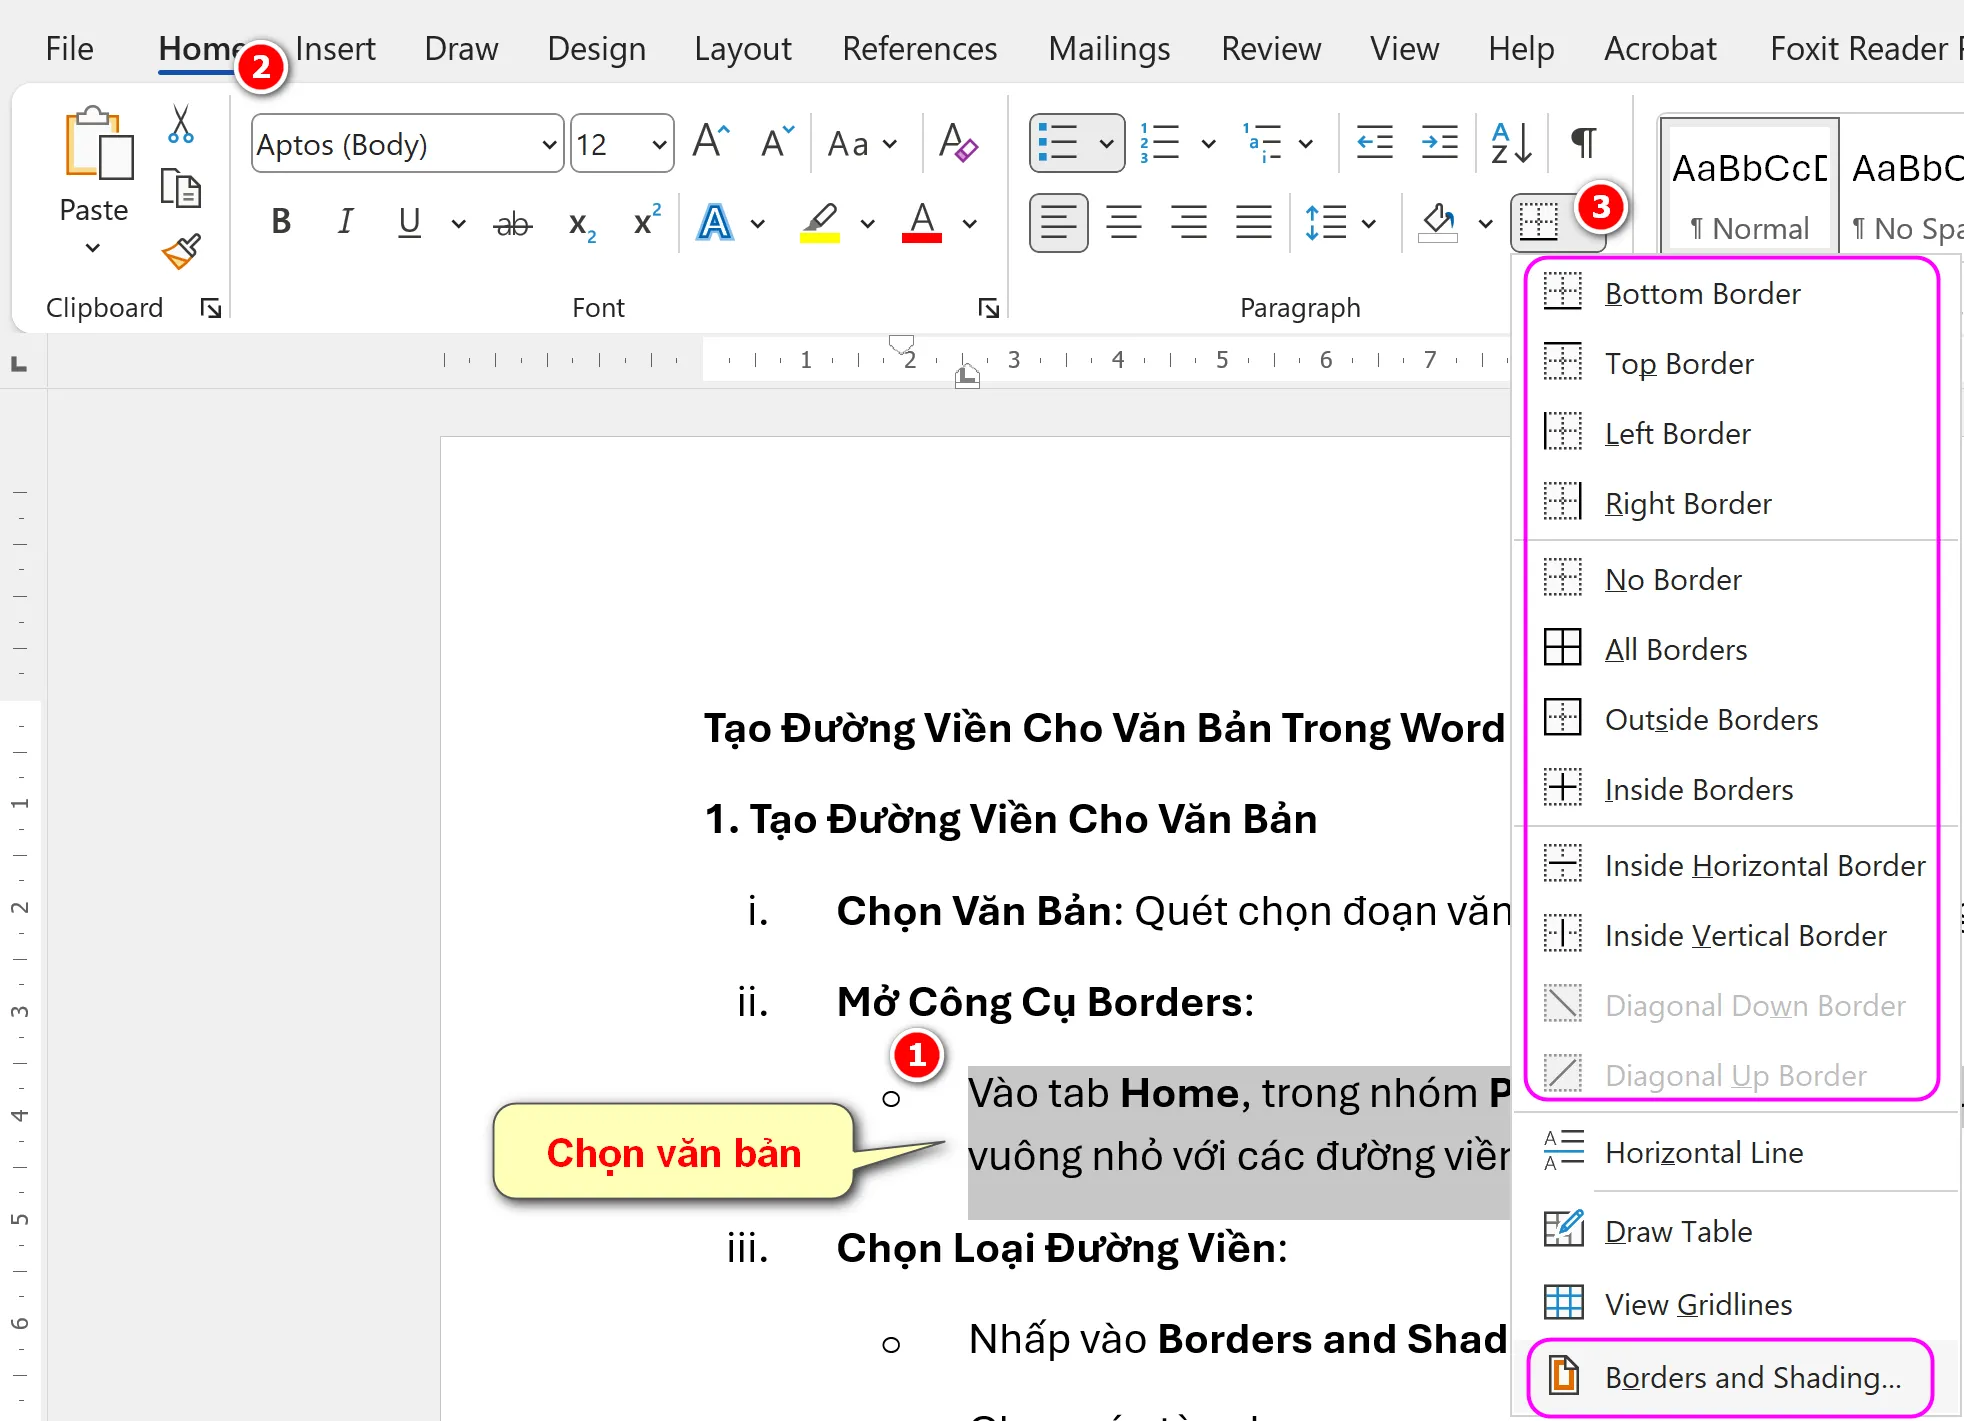
Task: Open the font size dropdown
Action: (x=658, y=143)
